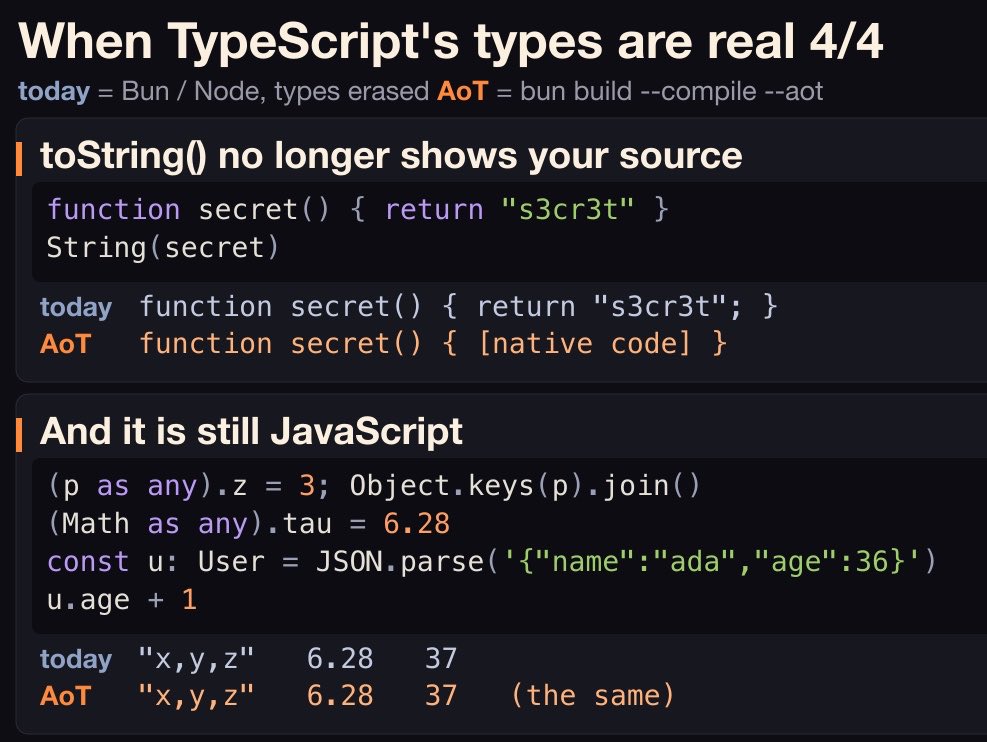Click the orange "AoT" label beside the native code output
987x742 pixels.
click(x=65, y=345)
